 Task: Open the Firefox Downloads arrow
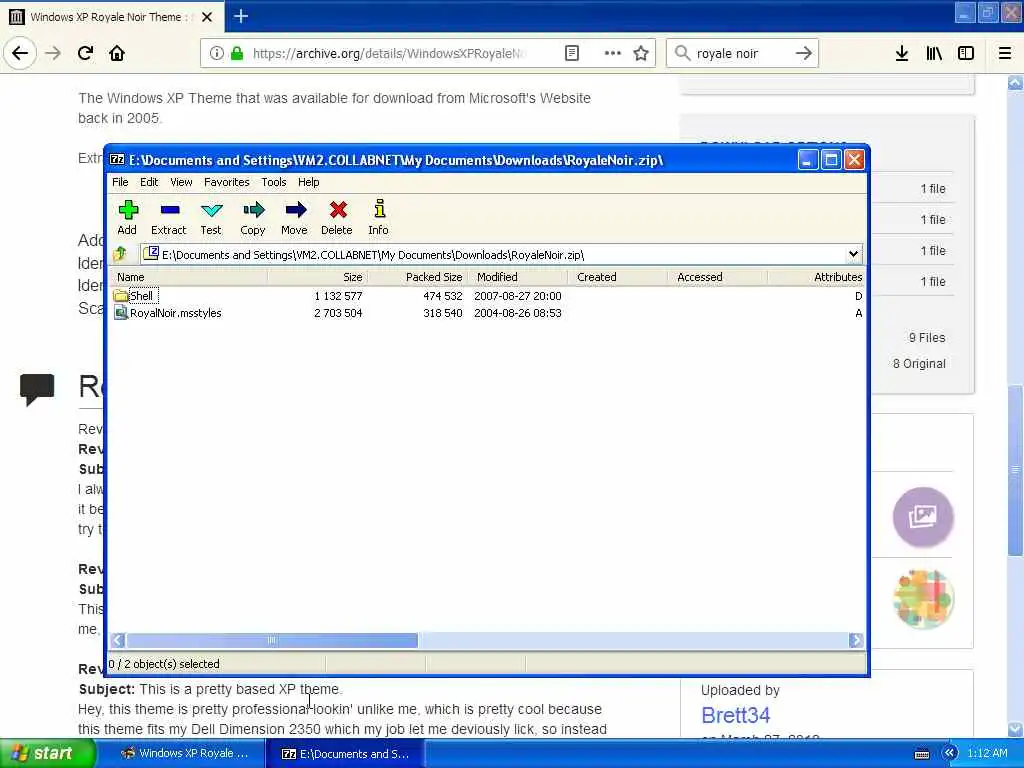click(902, 54)
